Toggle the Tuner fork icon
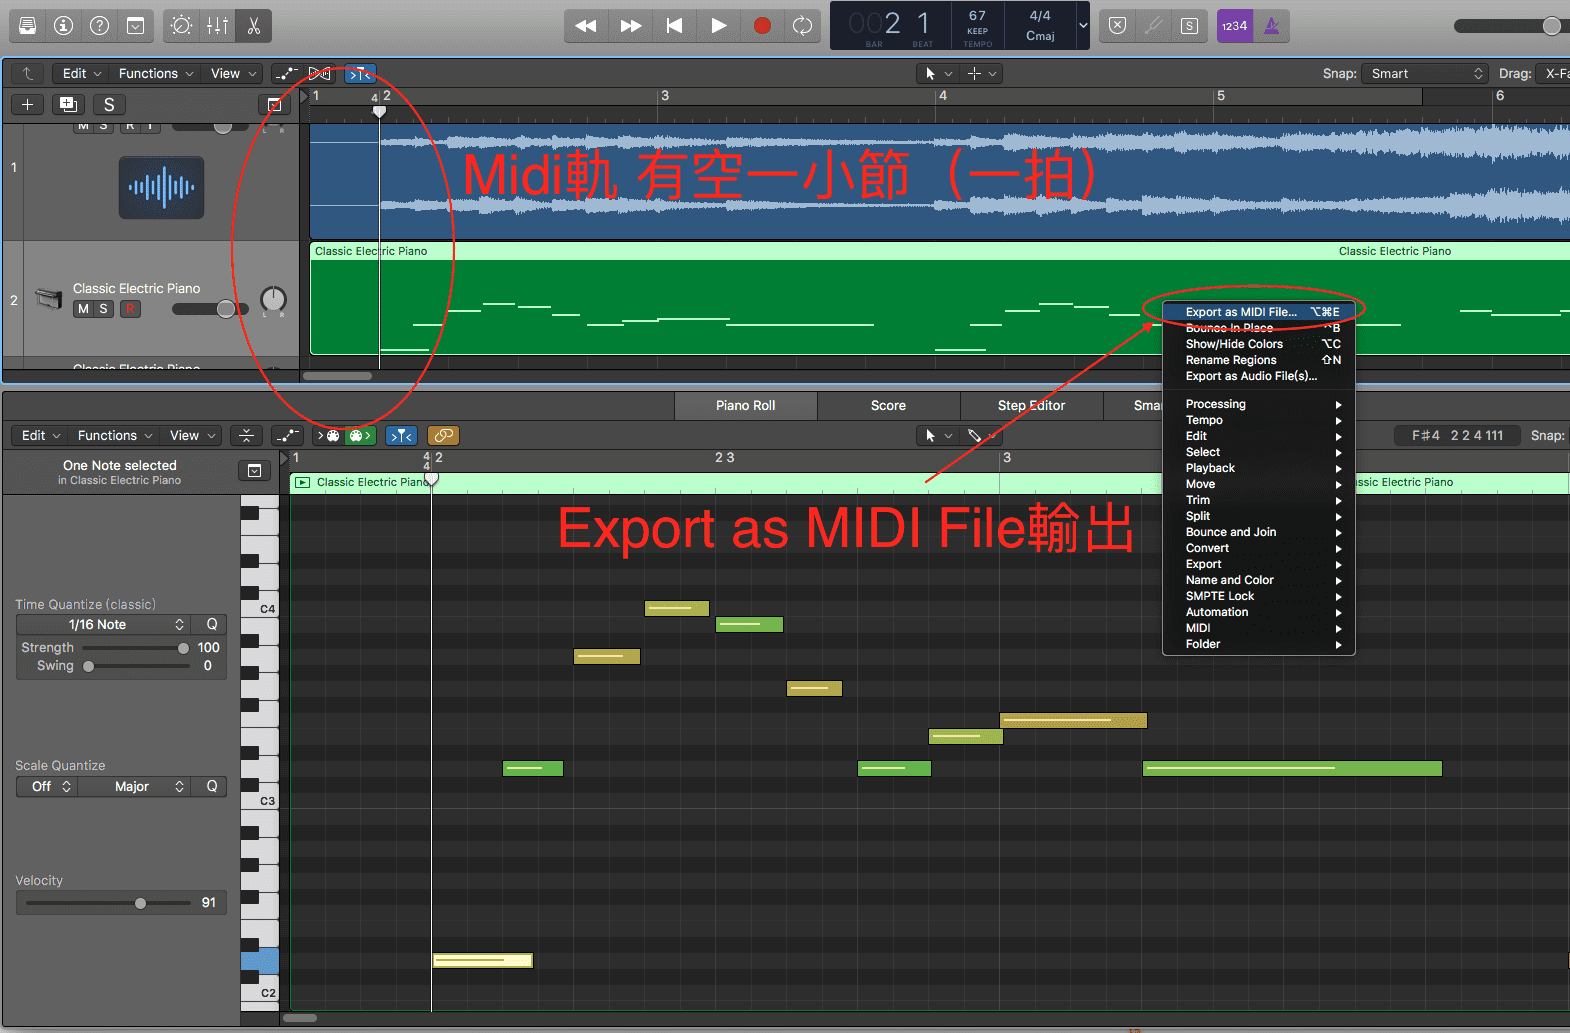The height and width of the screenshot is (1033, 1570). point(1154,26)
